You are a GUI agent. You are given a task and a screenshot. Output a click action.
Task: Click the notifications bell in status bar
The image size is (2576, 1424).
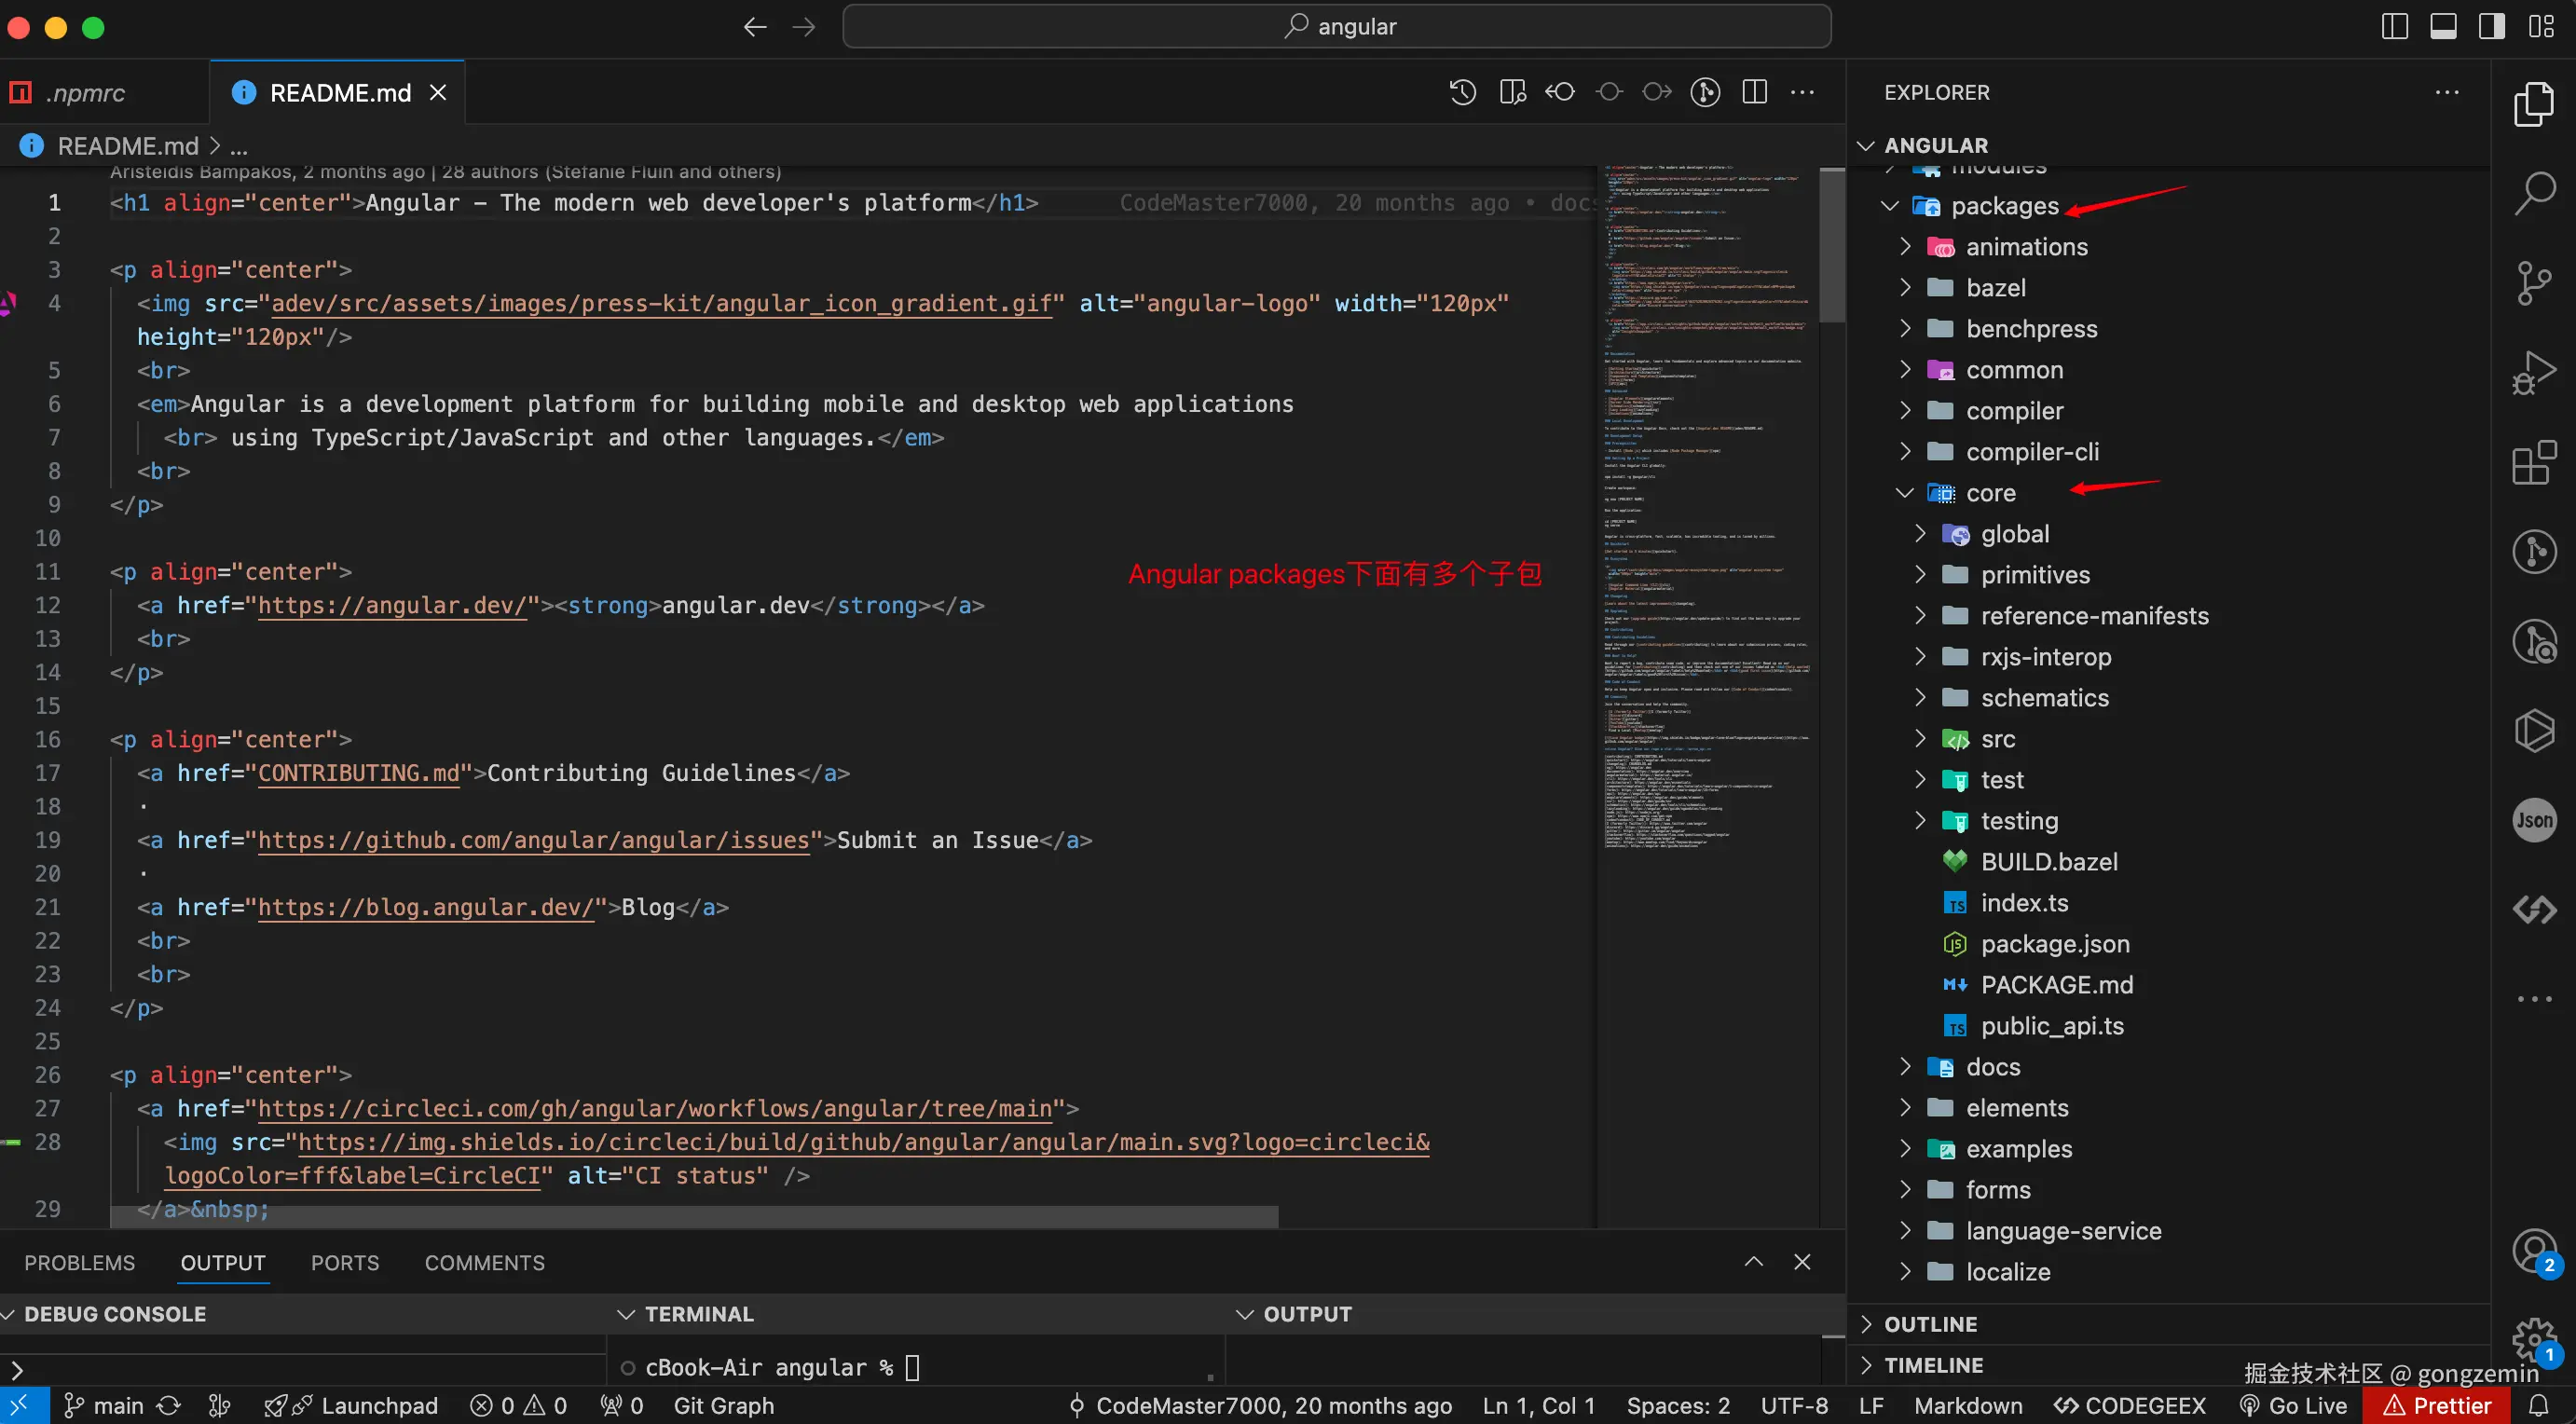coord(2539,1405)
